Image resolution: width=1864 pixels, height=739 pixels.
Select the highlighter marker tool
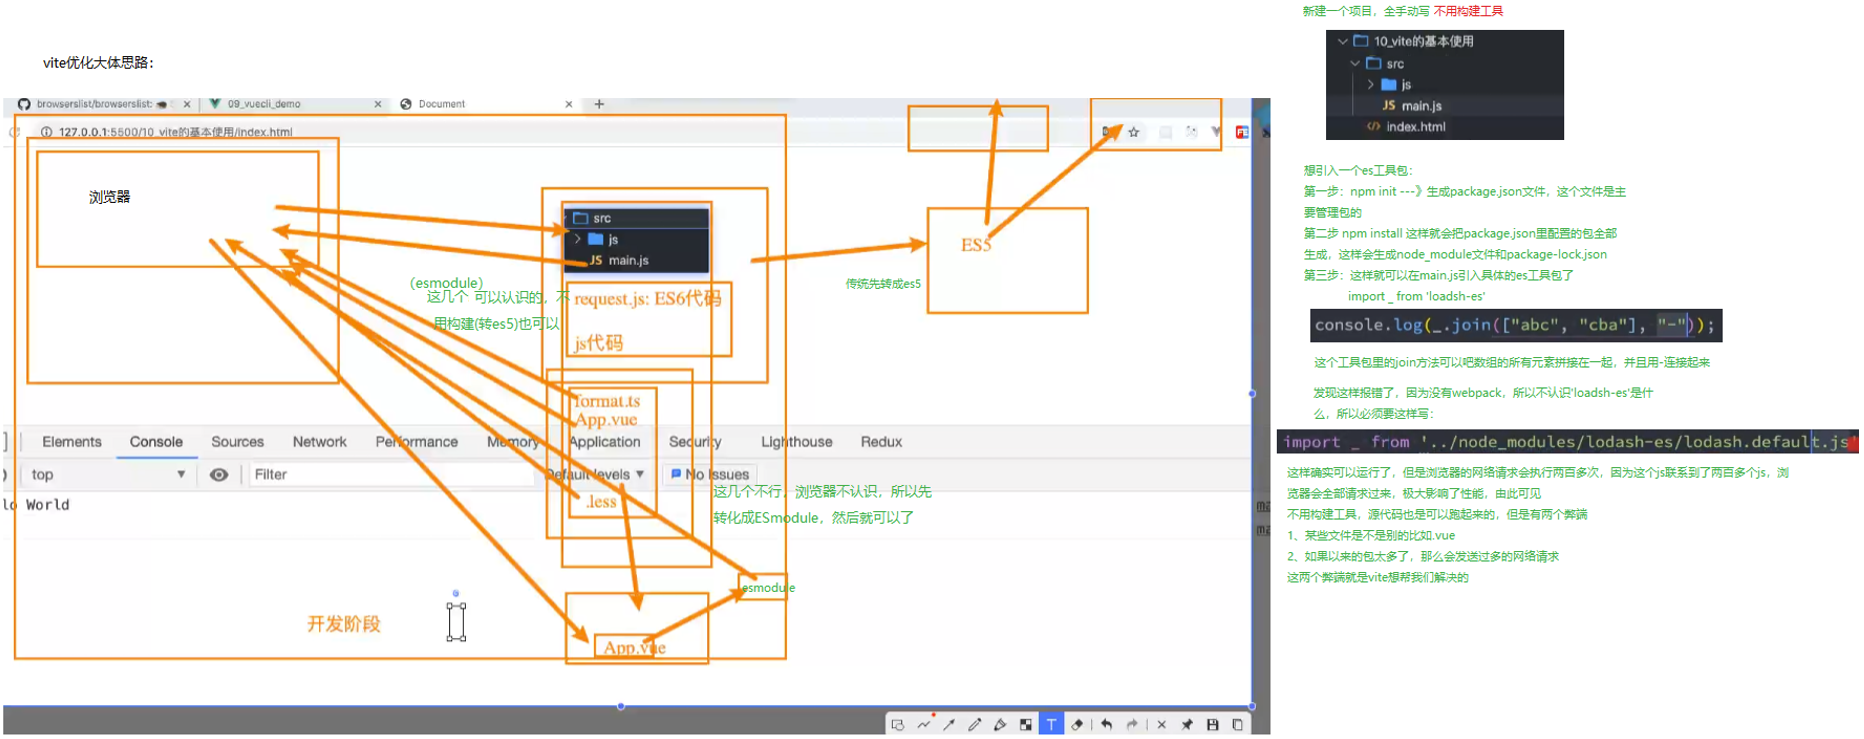point(1000,725)
